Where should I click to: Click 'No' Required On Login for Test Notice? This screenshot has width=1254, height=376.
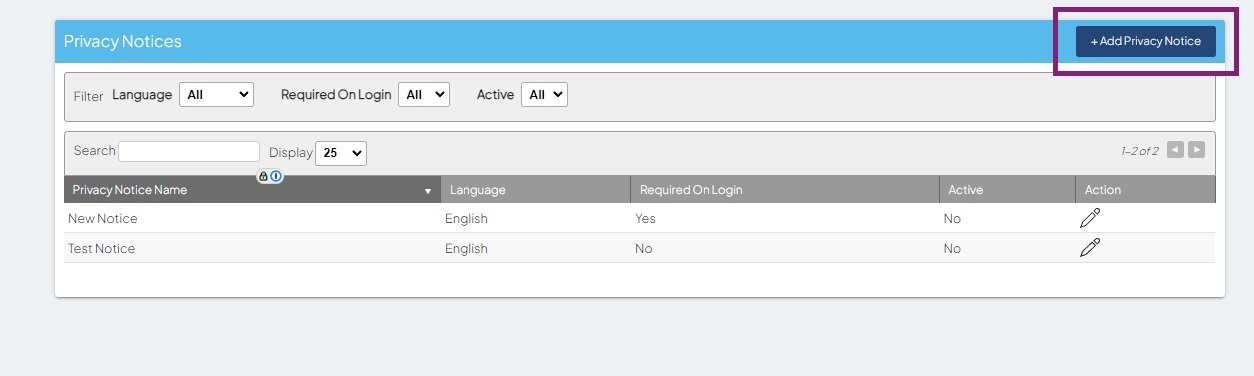point(643,248)
